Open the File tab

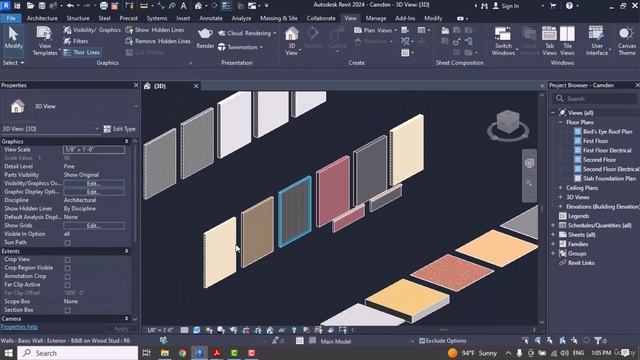coord(11,18)
